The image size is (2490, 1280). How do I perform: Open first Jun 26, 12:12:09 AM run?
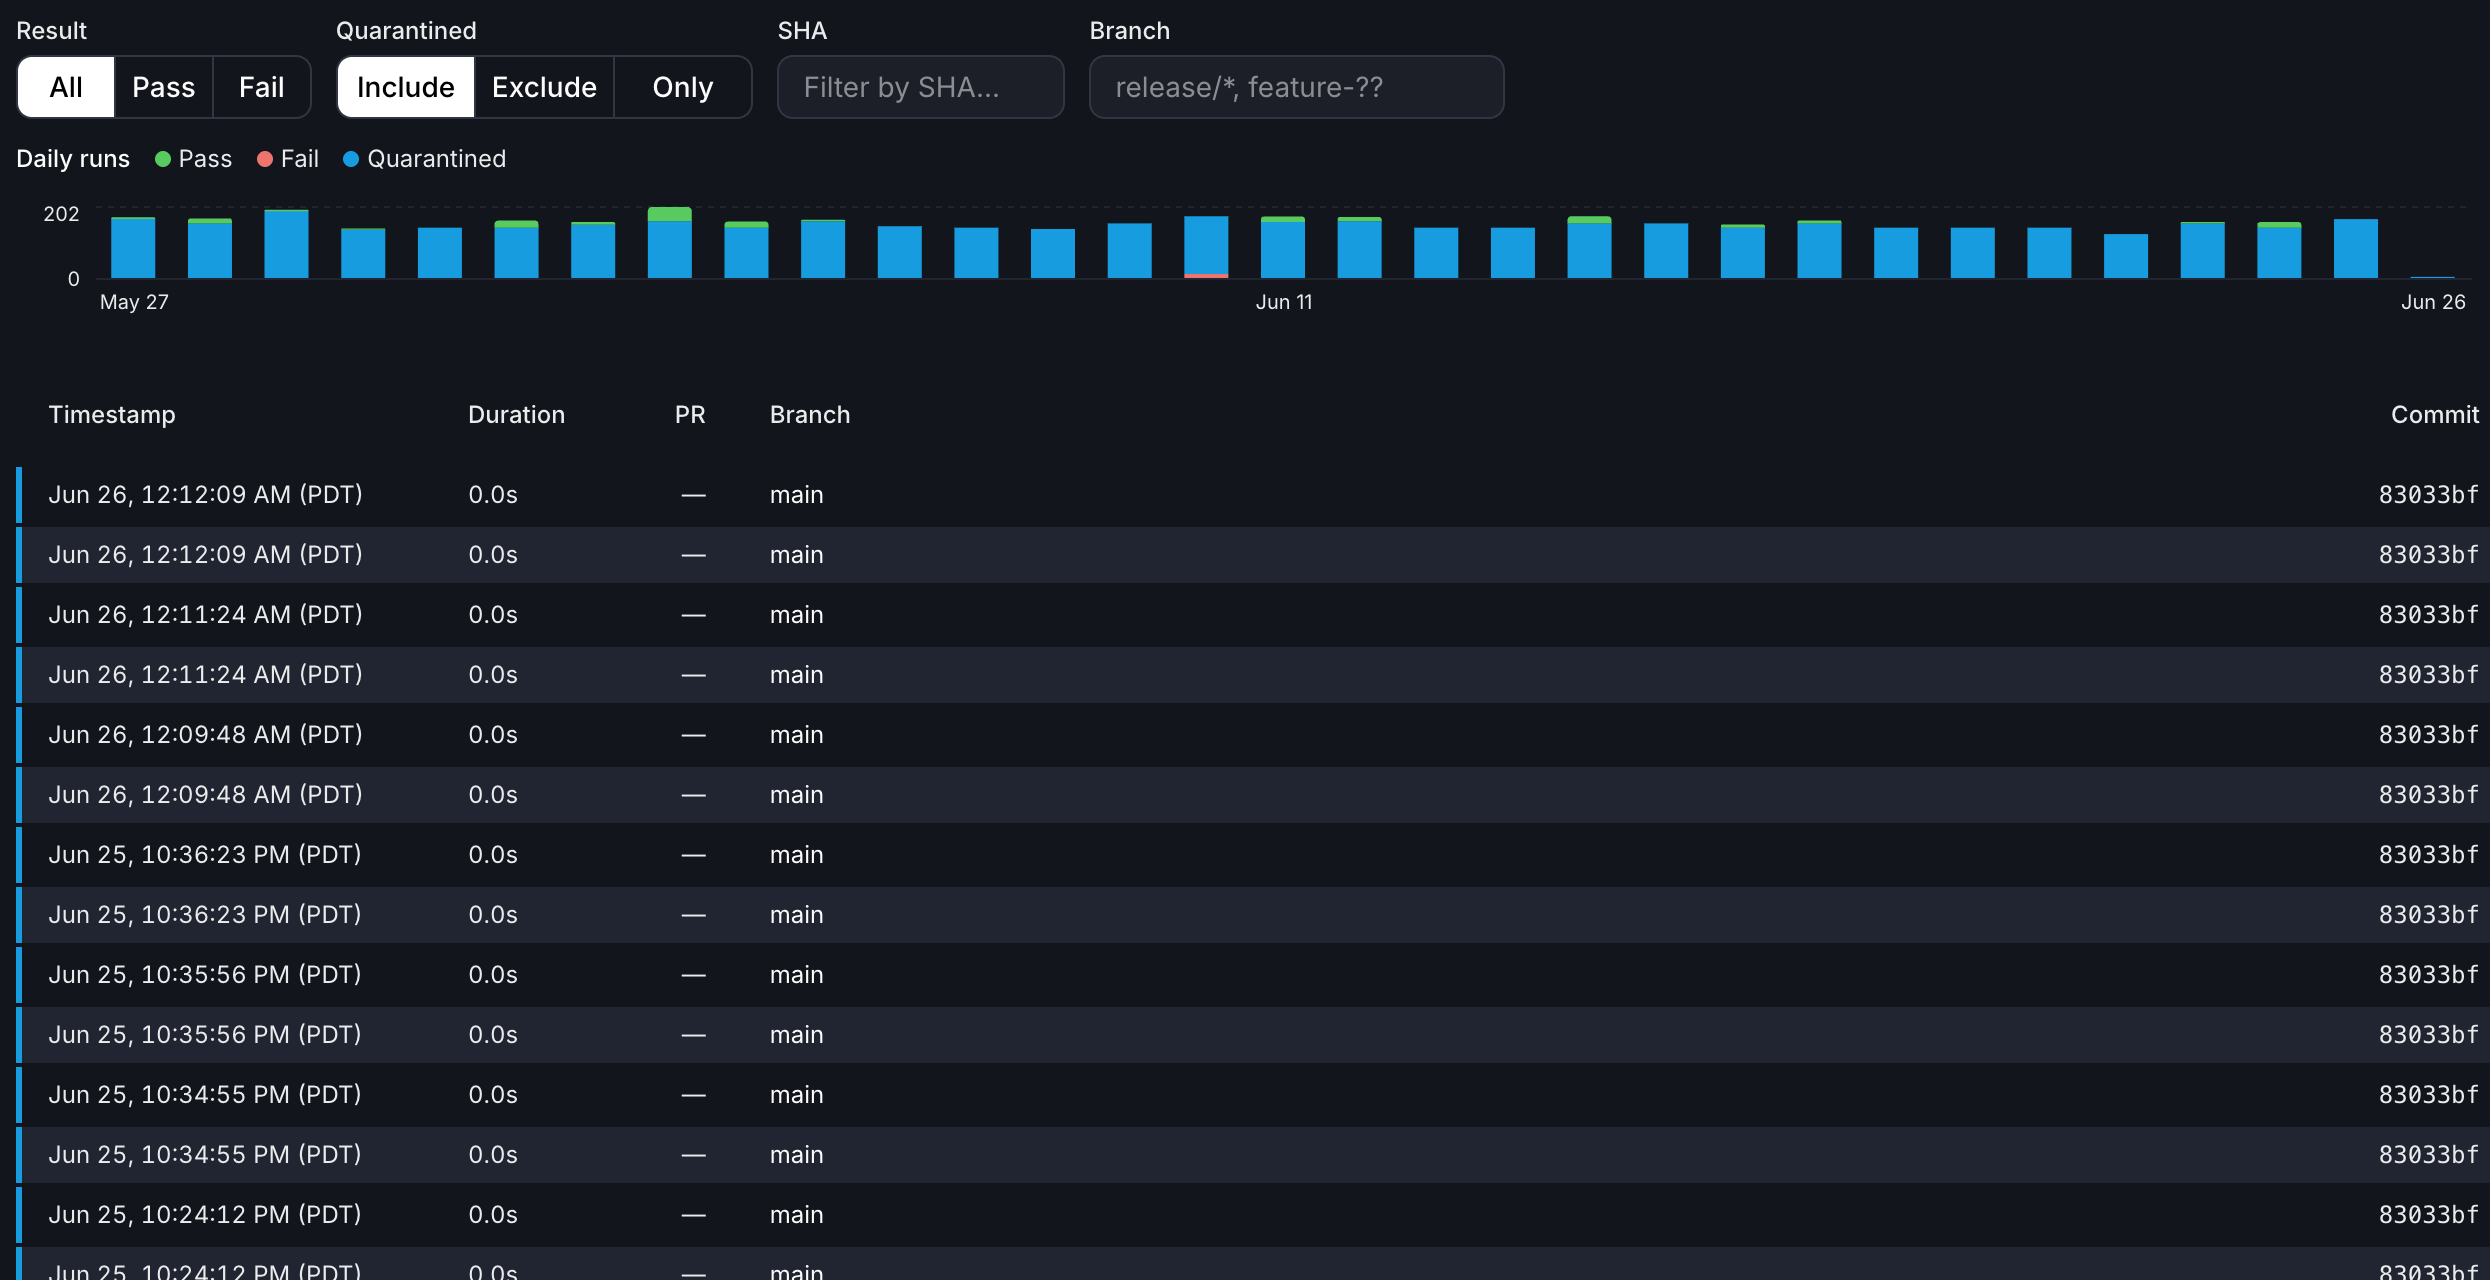coord(1253,495)
